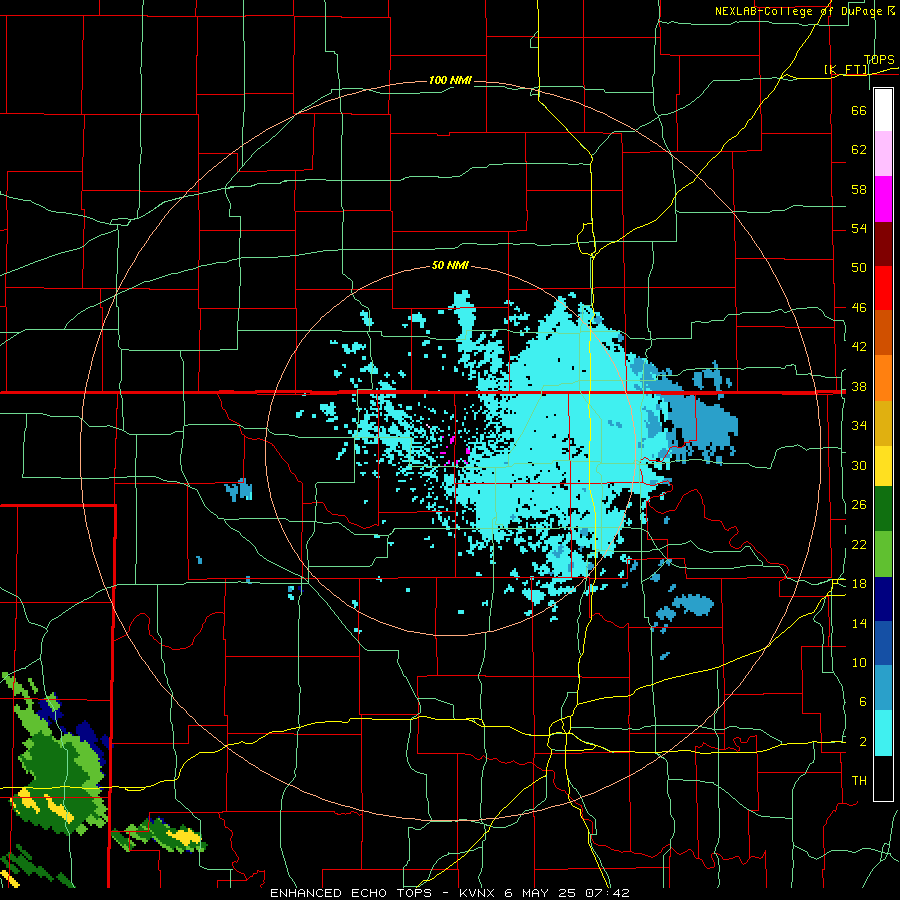This screenshot has width=900, height=900.
Task: Click the light pink legend swatch
Action: 883,154
